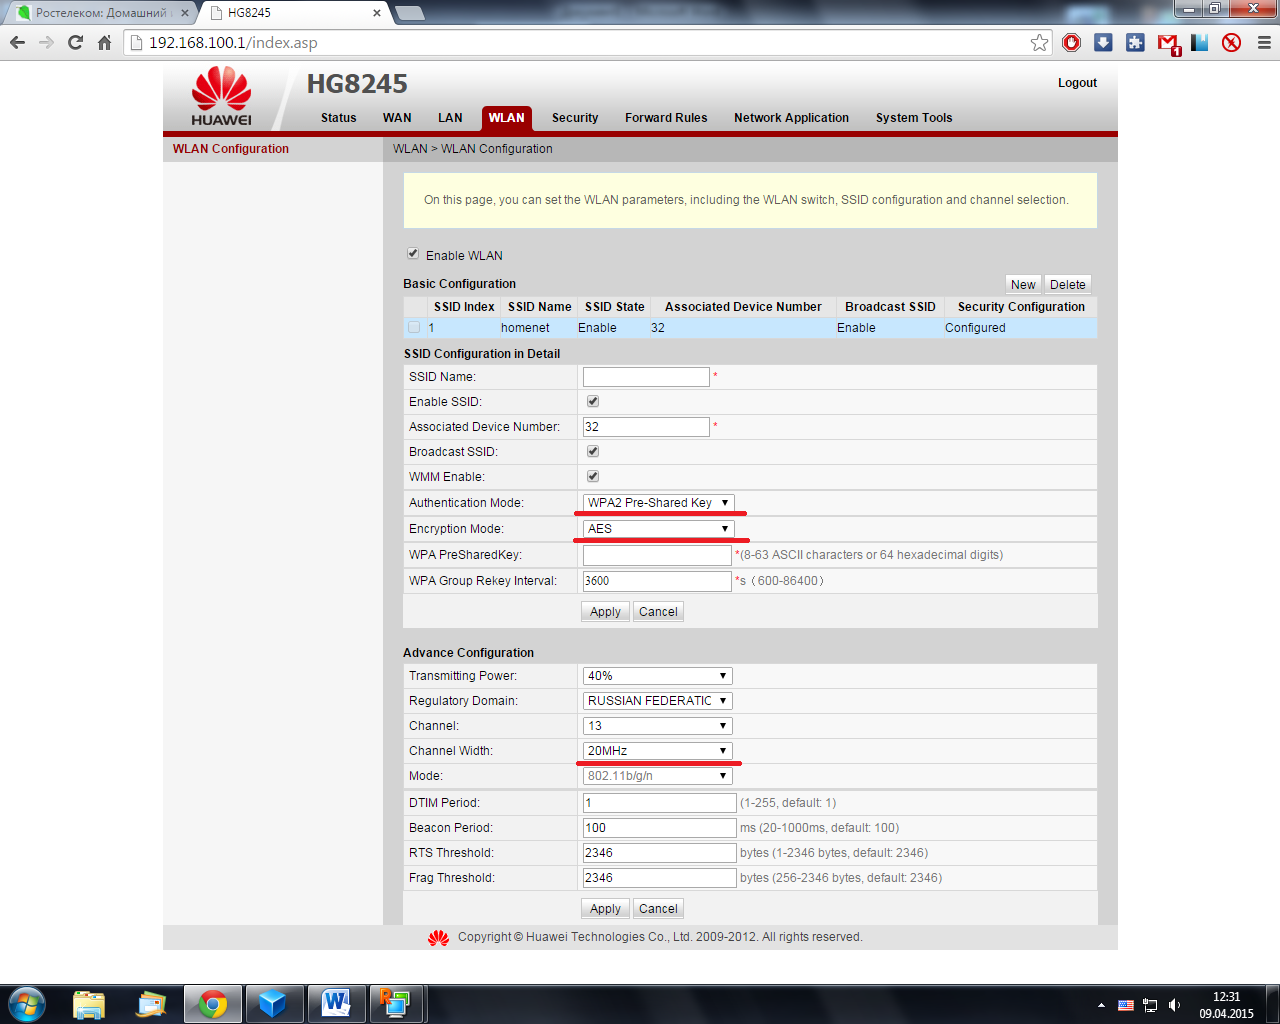Open the Chrome hamburger menu
This screenshot has height=1024, width=1280.
[1264, 43]
